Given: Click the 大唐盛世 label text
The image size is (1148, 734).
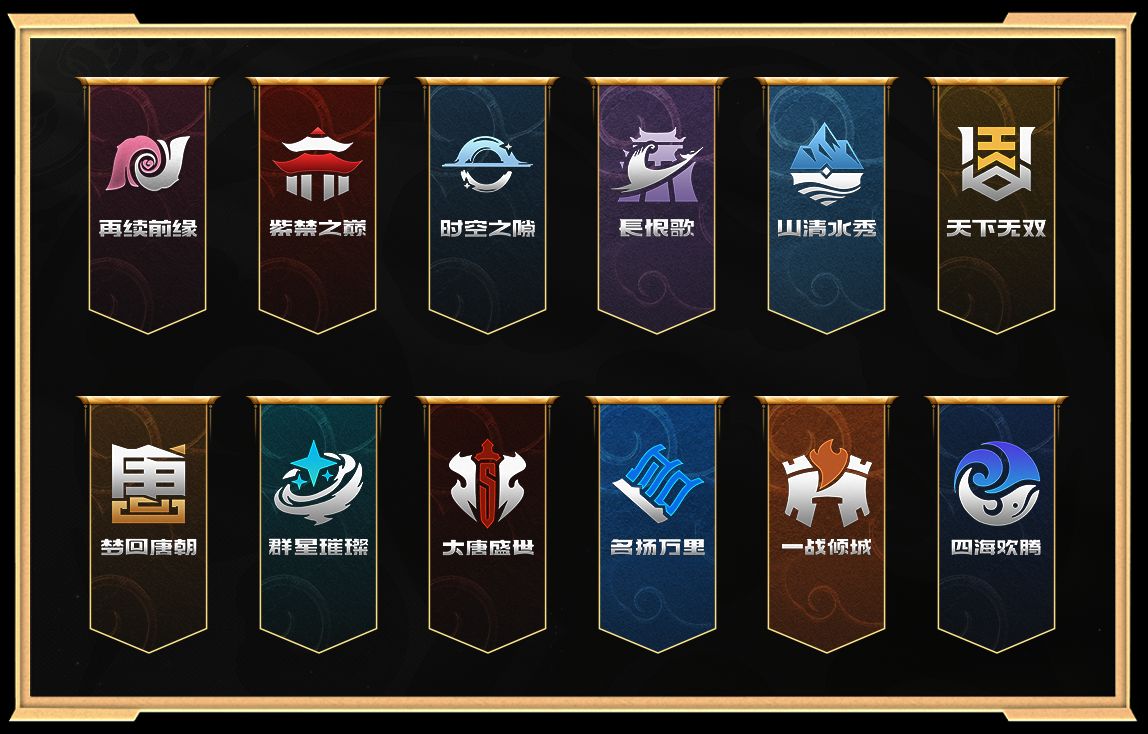Looking at the screenshot, I should (x=488, y=547).
